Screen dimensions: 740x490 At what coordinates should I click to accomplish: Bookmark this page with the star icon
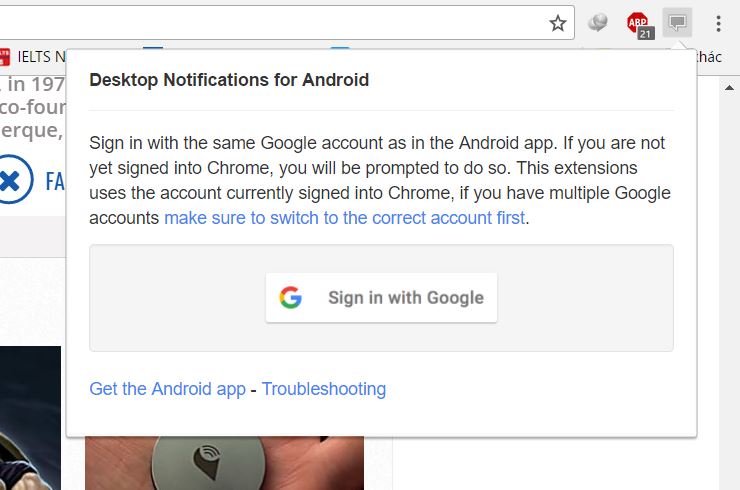click(558, 22)
